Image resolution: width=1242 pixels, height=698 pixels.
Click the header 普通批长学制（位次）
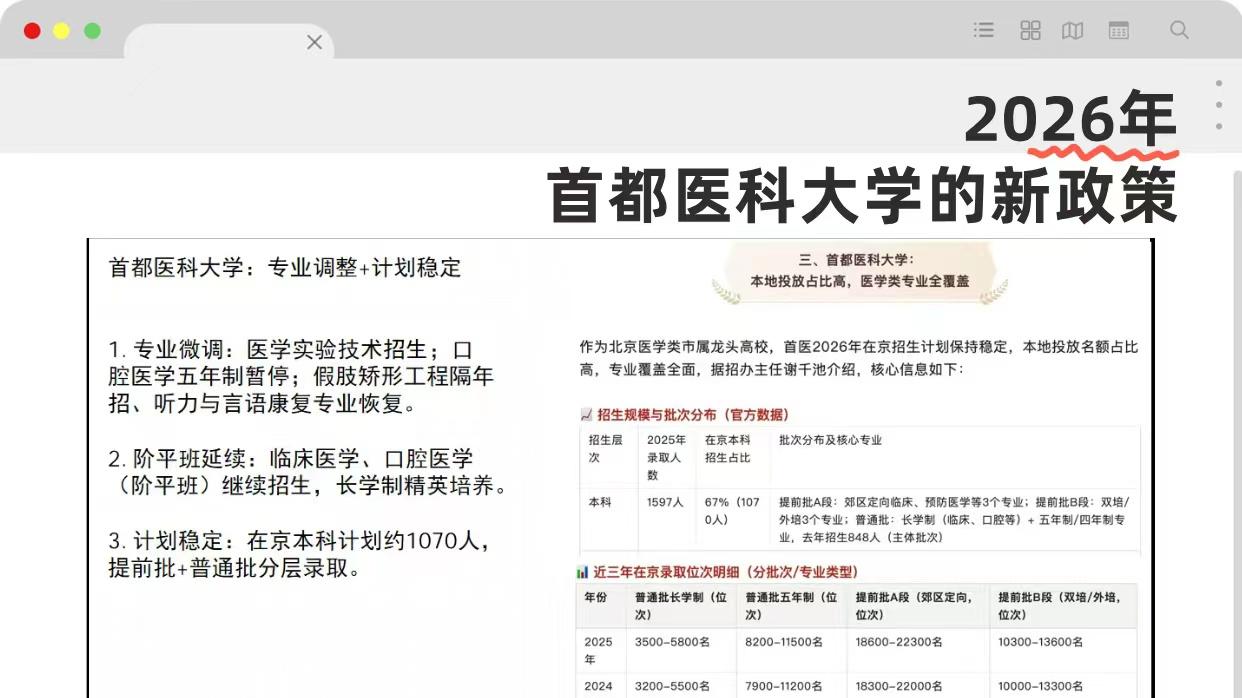click(x=681, y=605)
